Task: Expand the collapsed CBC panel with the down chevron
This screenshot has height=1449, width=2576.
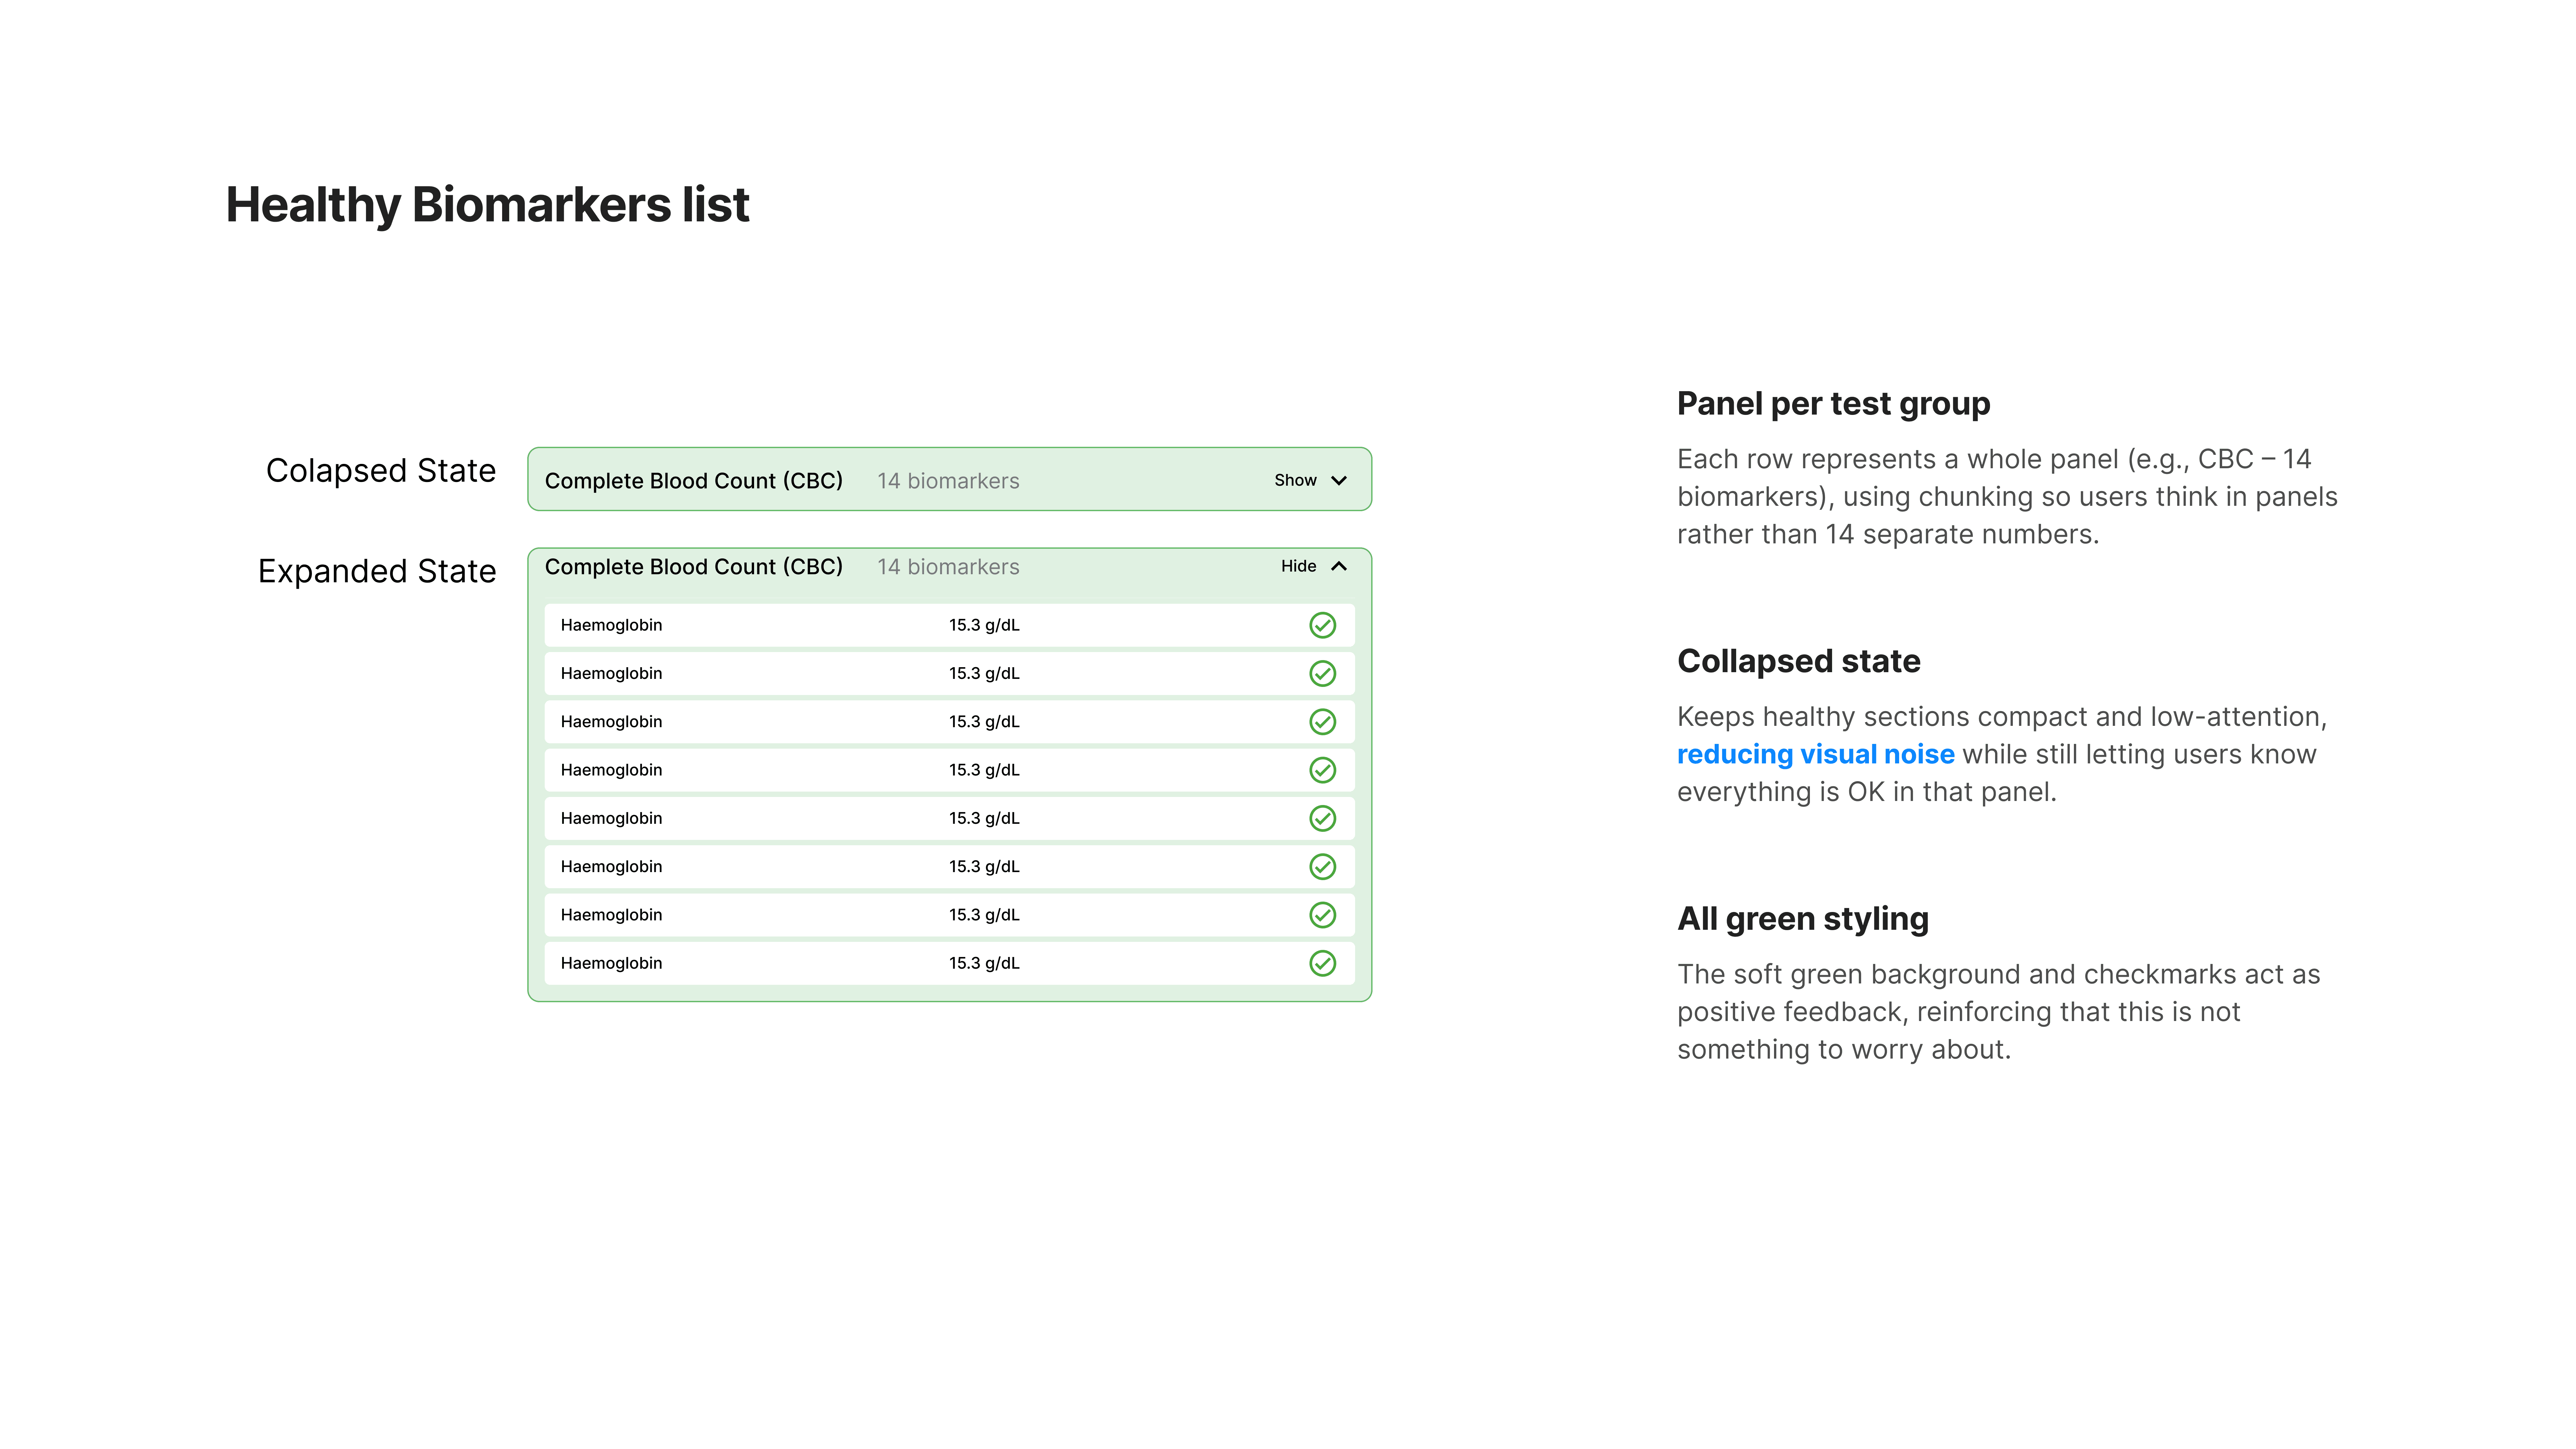Action: tap(1339, 481)
